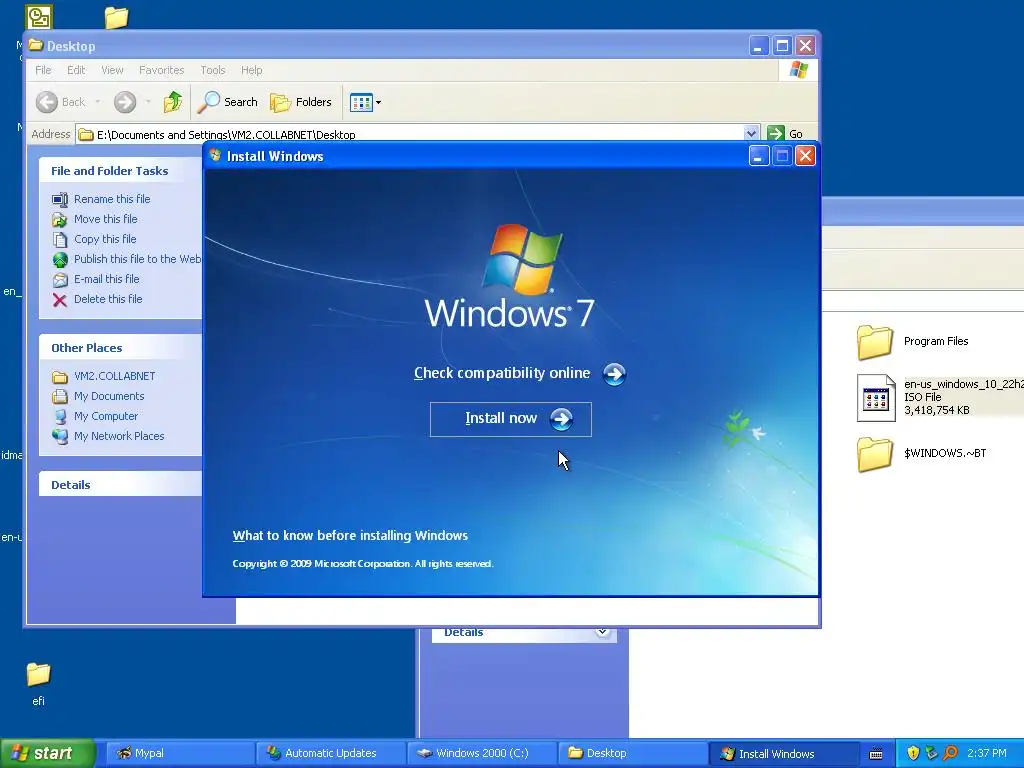Open the Tools menu
1024x768 pixels.
213,70
